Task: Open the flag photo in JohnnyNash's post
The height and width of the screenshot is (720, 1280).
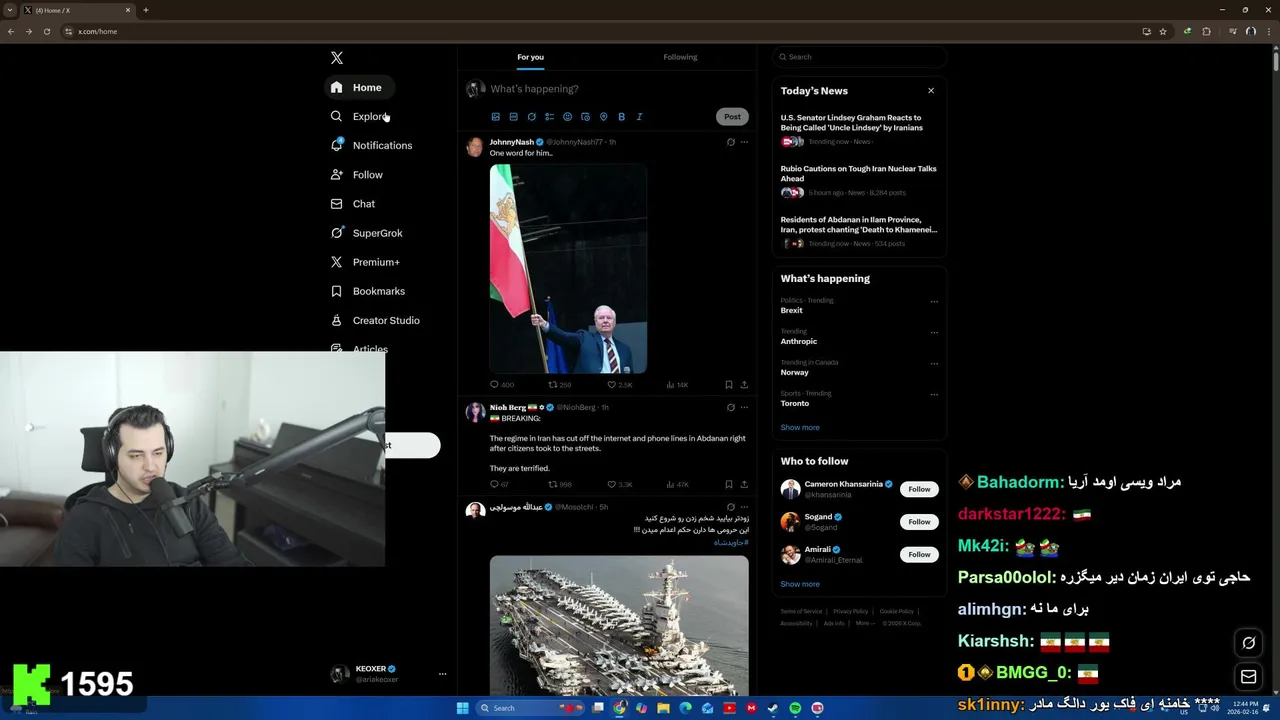Action: (568, 269)
